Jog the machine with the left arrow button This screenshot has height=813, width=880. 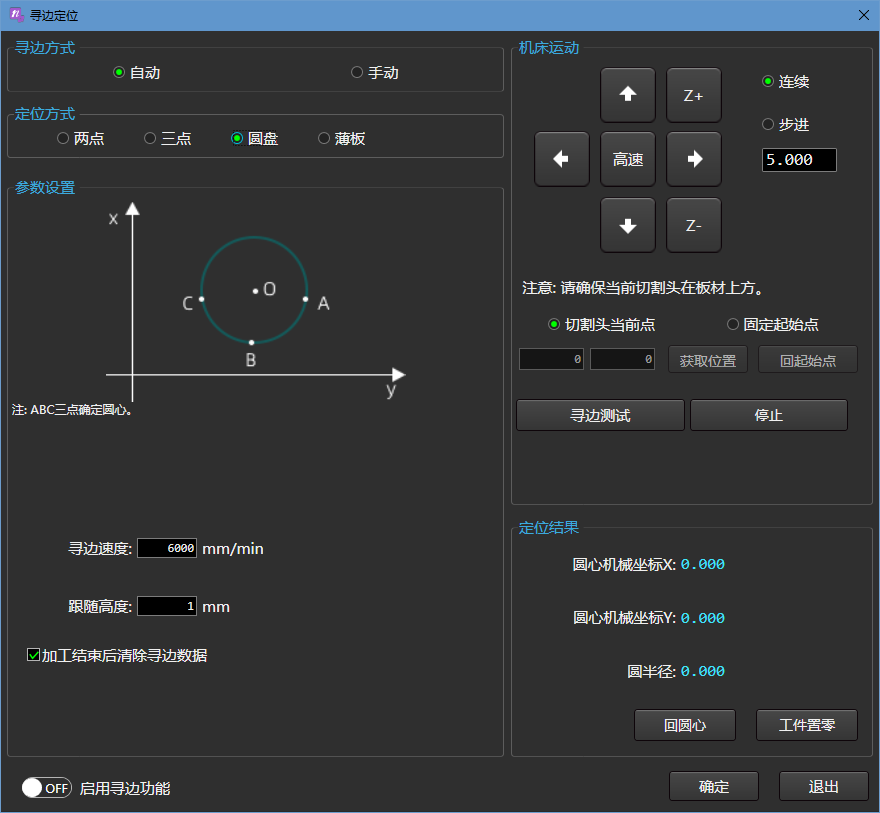(562, 159)
